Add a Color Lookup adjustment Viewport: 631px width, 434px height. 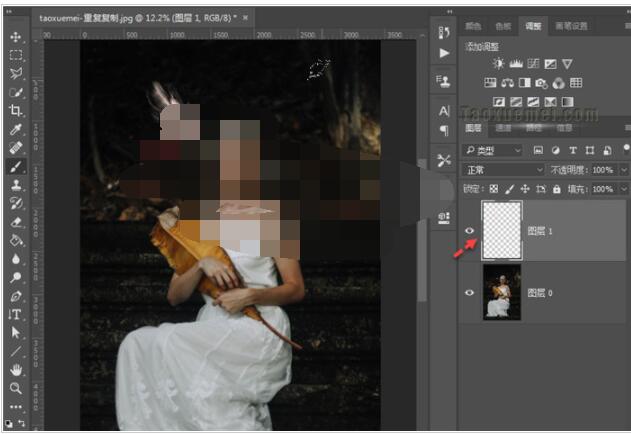(x=576, y=83)
